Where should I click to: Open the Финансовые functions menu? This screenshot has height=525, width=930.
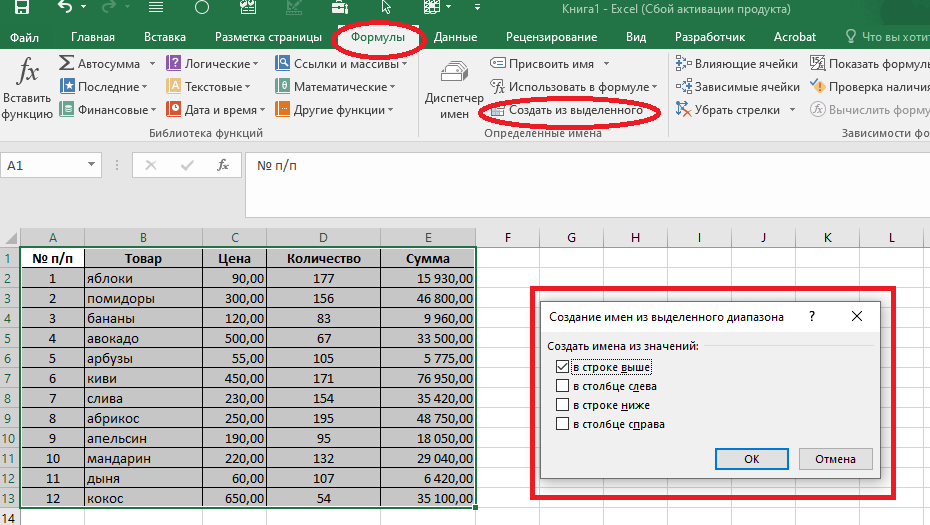tap(107, 110)
